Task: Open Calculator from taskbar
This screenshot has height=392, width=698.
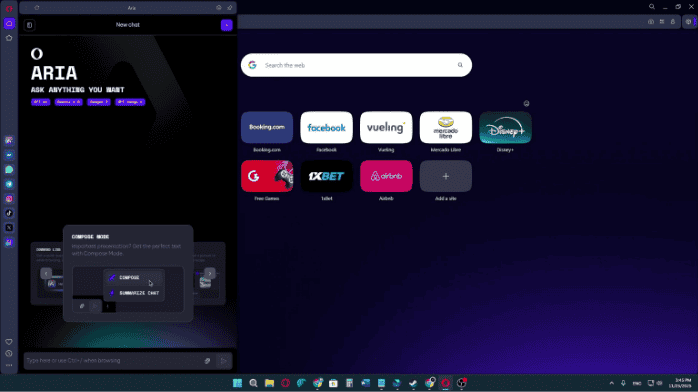Action: tap(349, 383)
